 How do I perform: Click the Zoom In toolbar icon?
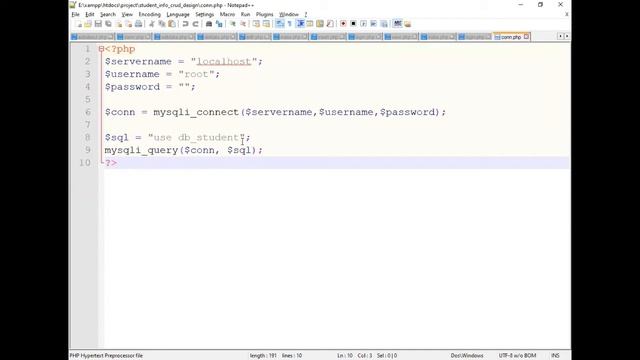coord(233,24)
